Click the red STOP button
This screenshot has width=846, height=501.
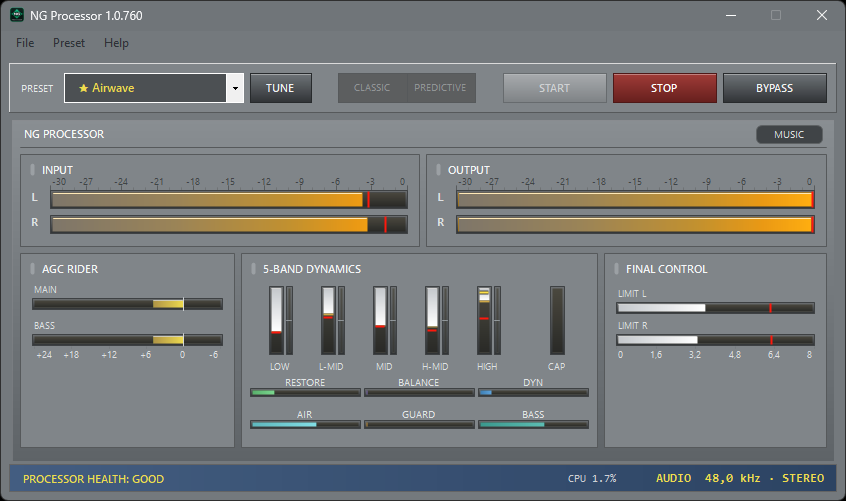[x=665, y=88]
